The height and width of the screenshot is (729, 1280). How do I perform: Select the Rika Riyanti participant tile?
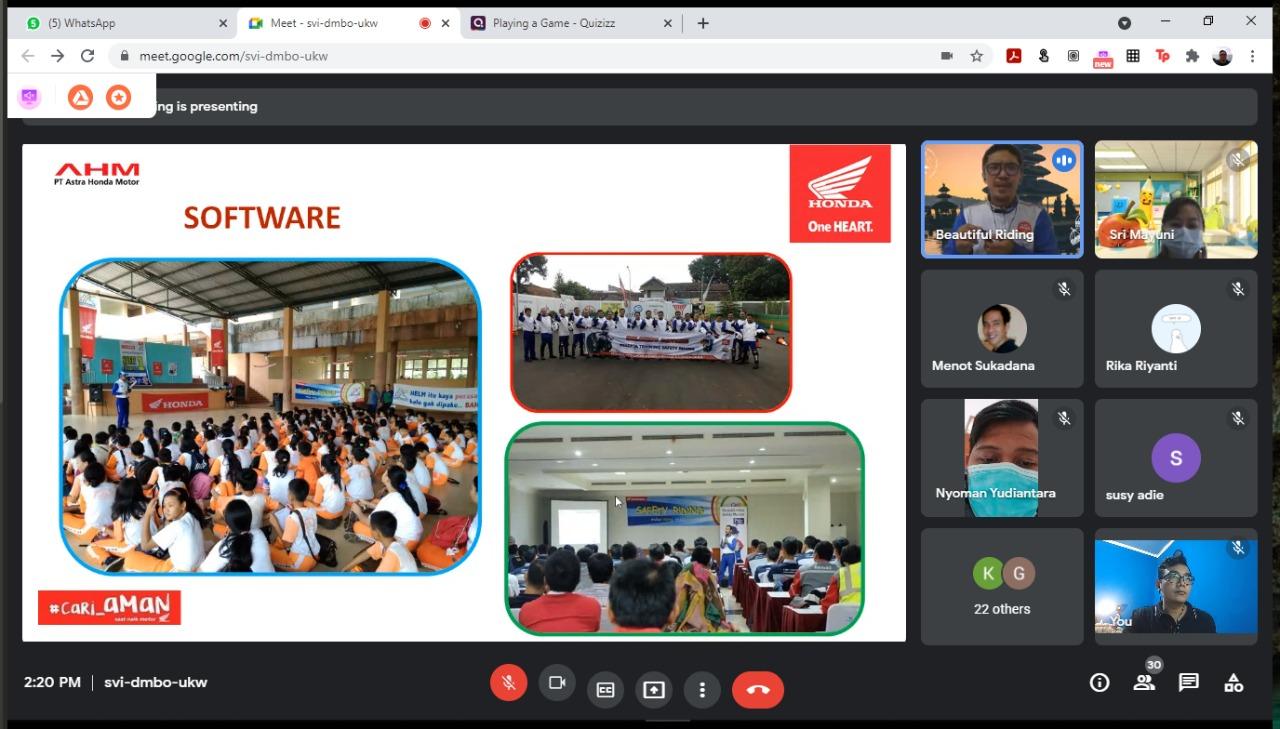point(1176,329)
